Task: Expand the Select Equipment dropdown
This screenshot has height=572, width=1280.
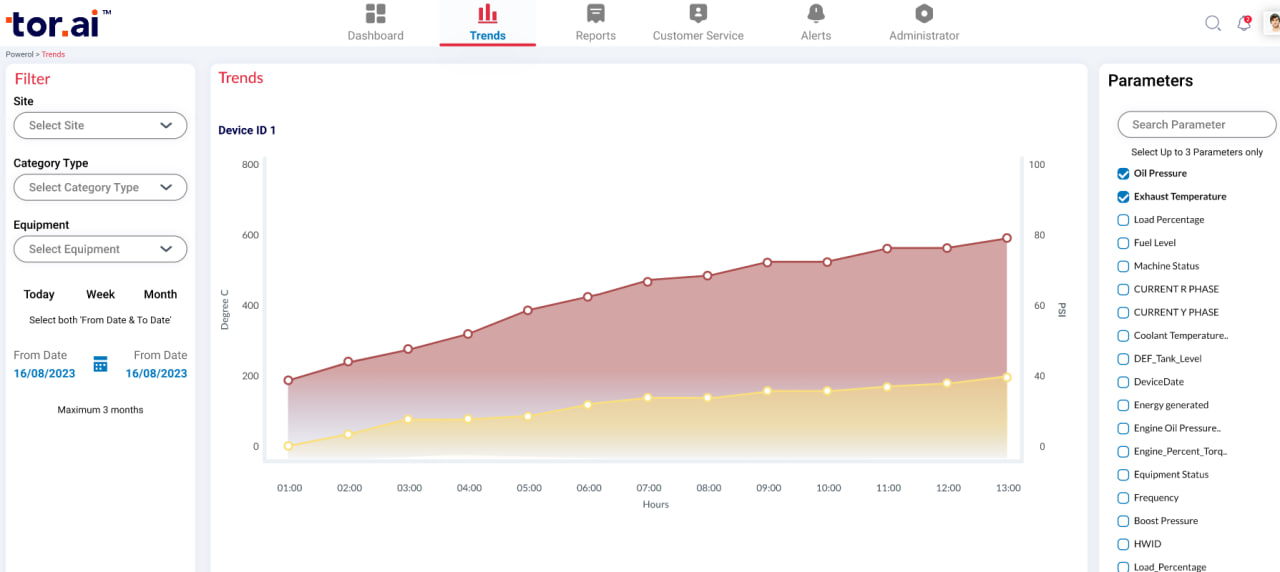Action: [x=100, y=249]
